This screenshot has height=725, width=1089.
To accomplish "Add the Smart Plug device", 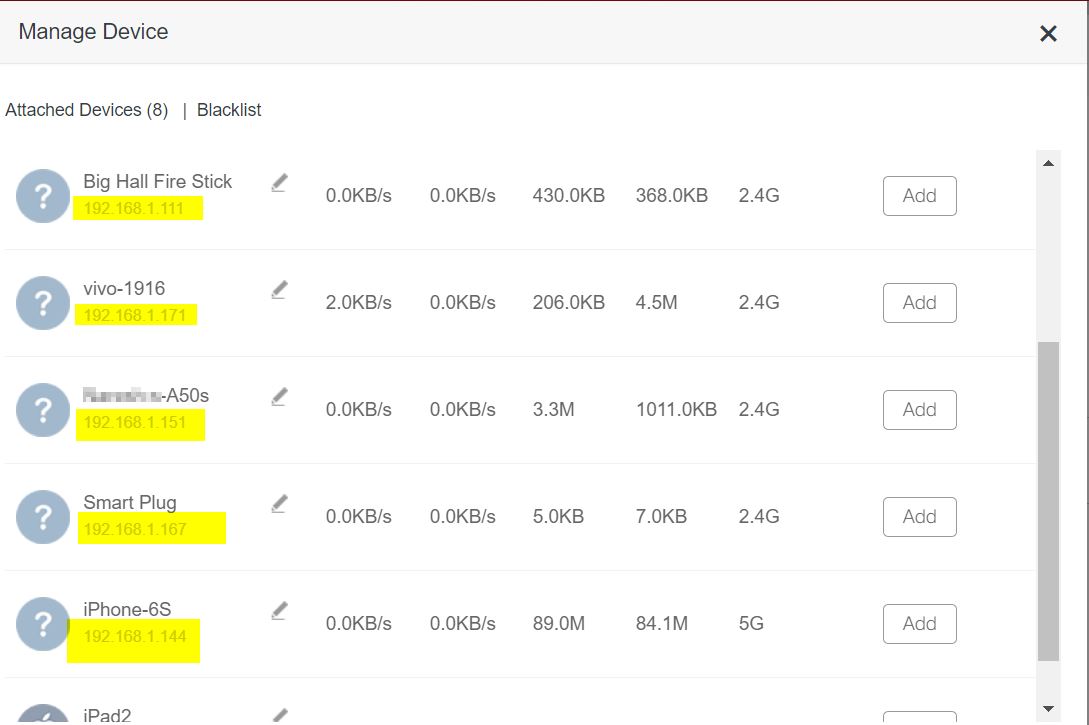I will tap(919, 517).
